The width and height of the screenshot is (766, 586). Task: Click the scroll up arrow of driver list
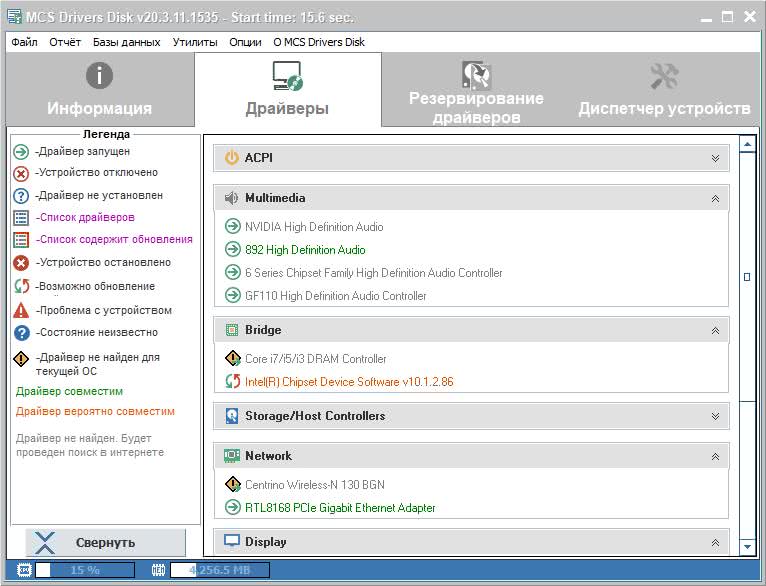pos(747,144)
